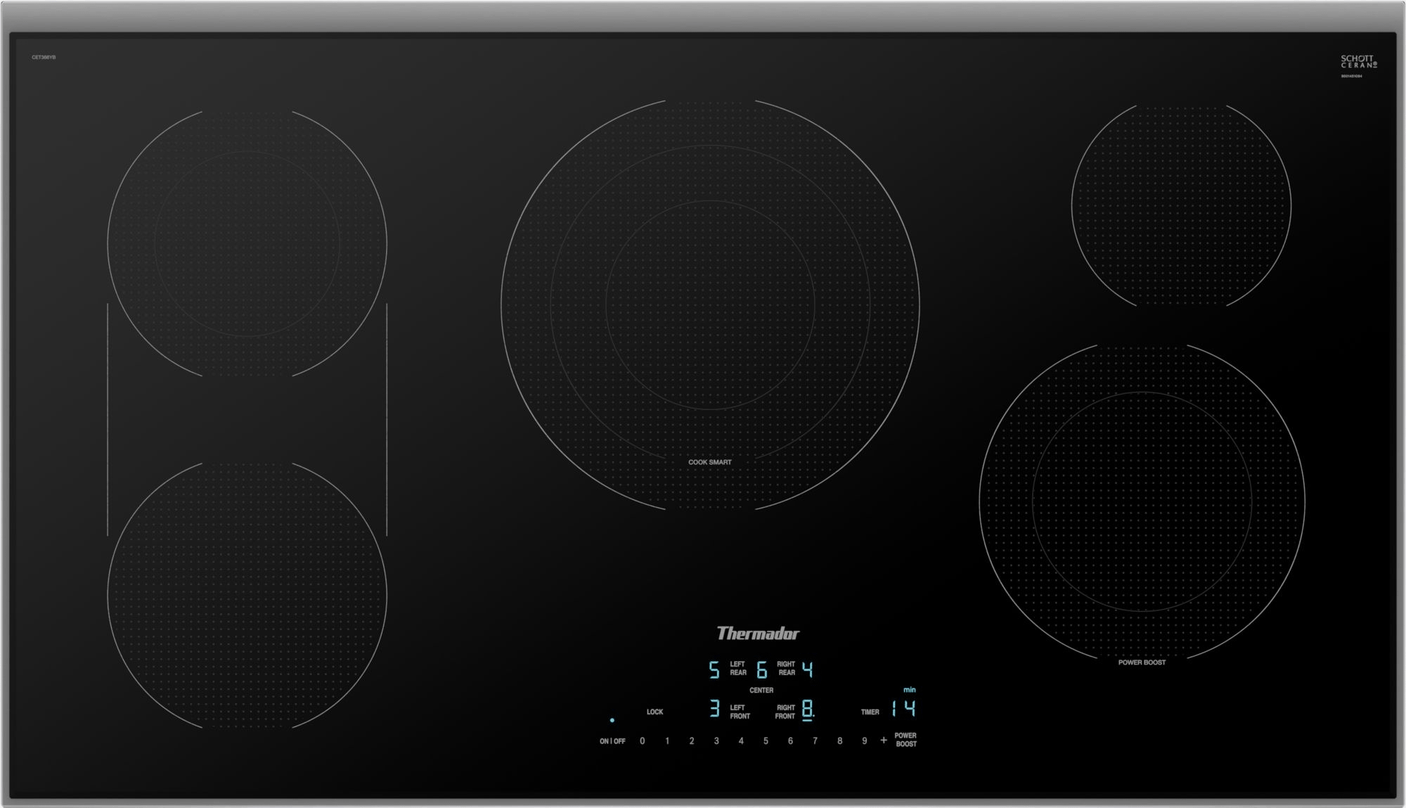
Task: Choose heat level 5 on number row
Action: click(766, 741)
